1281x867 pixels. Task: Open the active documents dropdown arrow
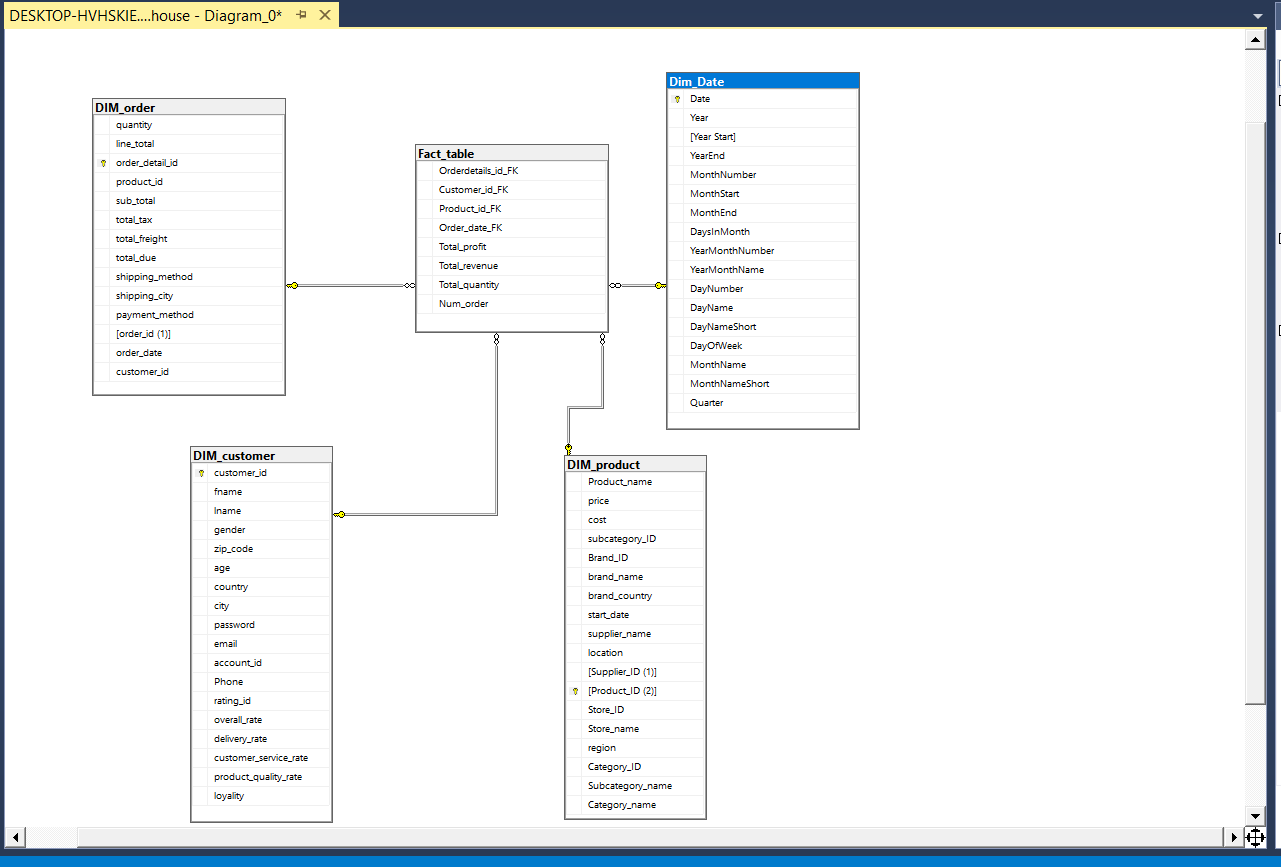(x=1258, y=16)
